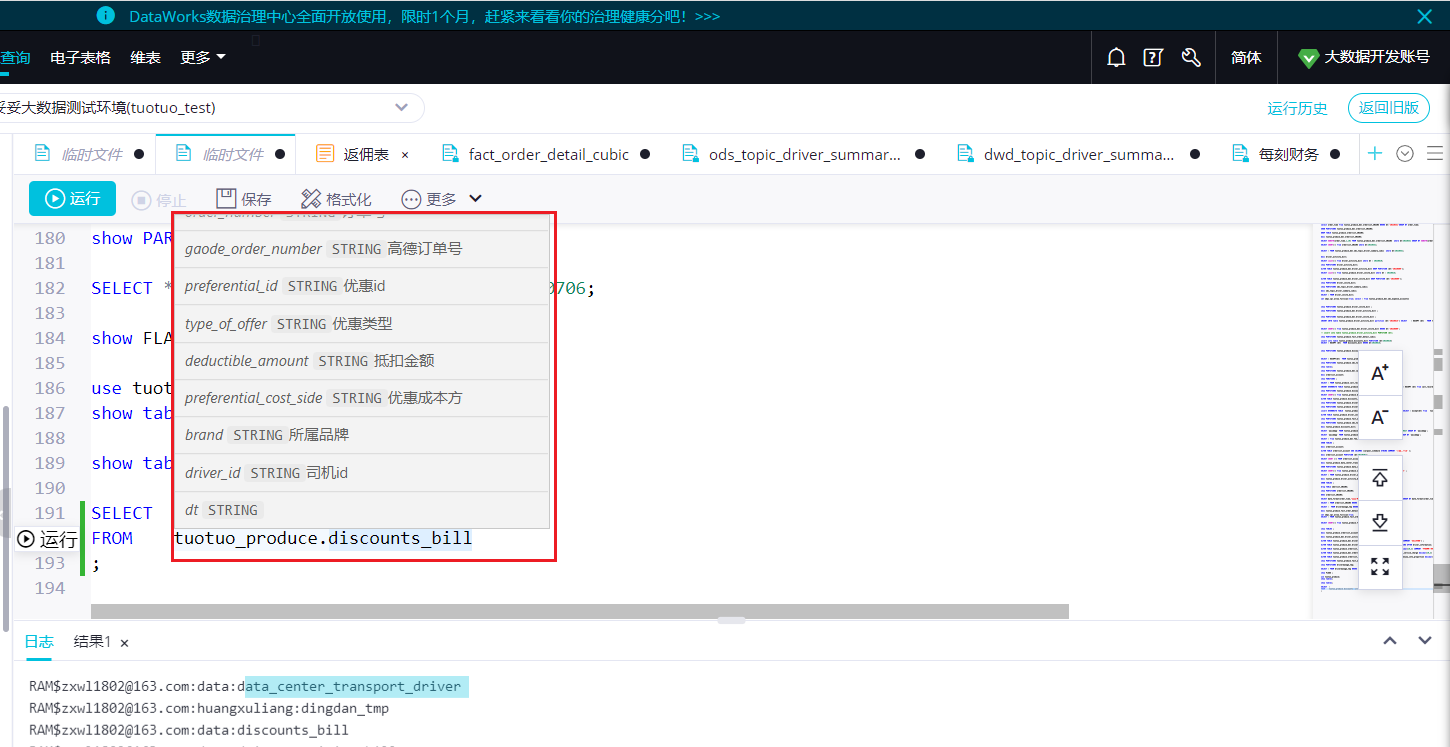The width and height of the screenshot is (1450, 747).
Task: Switch to the 日志 log tab
Action: pyautogui.click(x=39, y=641)
